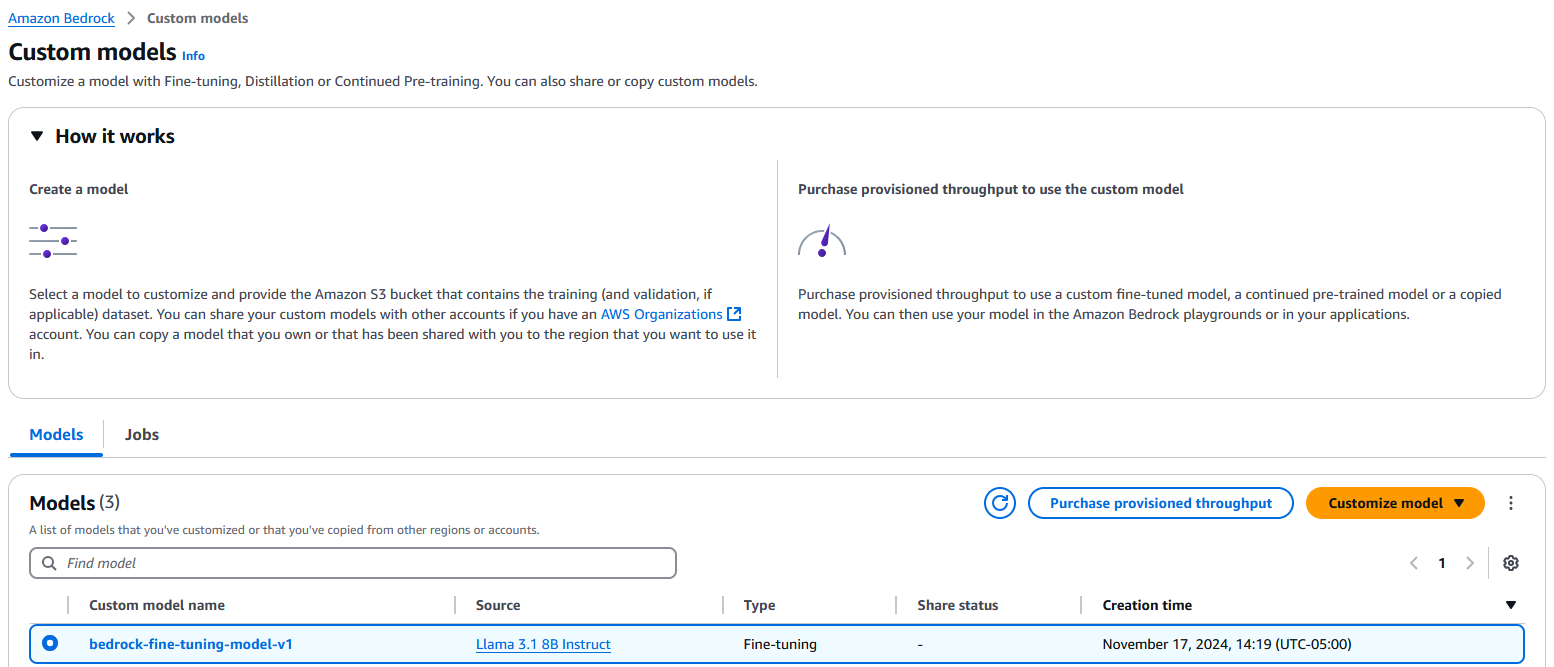Click the Info link beside Custom models
Screen dimensions: 1554x667
pos(193,56)
